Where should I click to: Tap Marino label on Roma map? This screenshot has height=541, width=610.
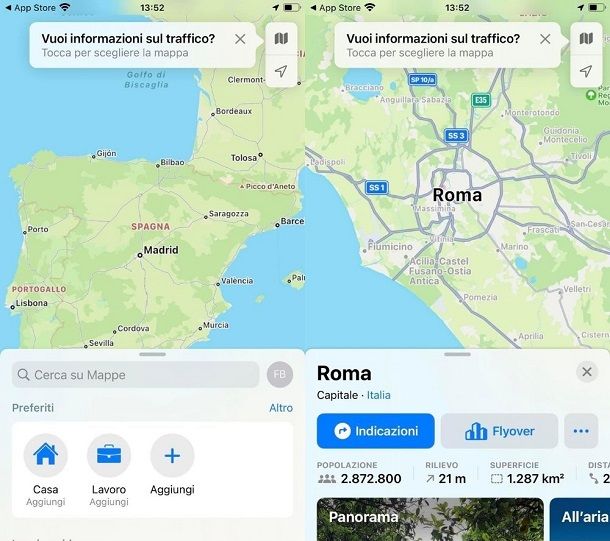514,247
